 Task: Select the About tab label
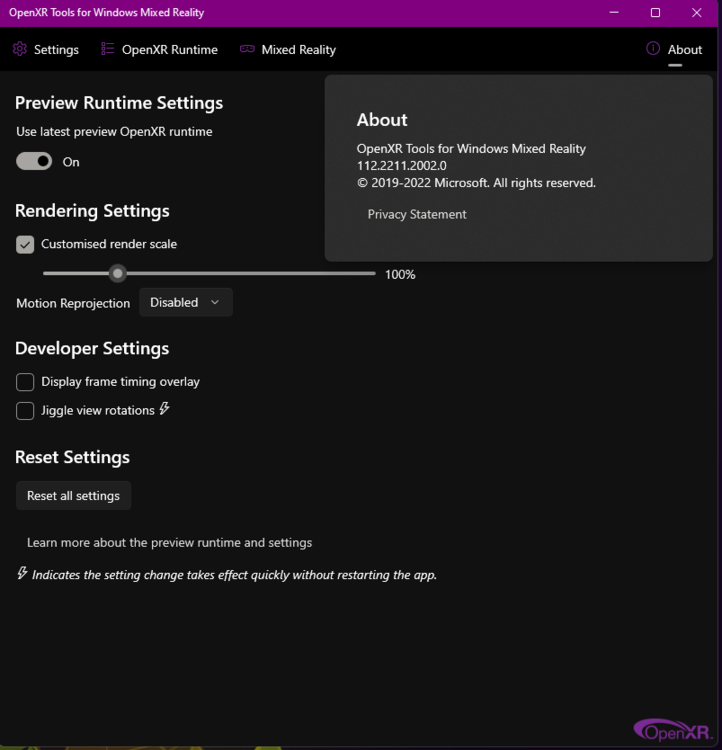(685, 49)
